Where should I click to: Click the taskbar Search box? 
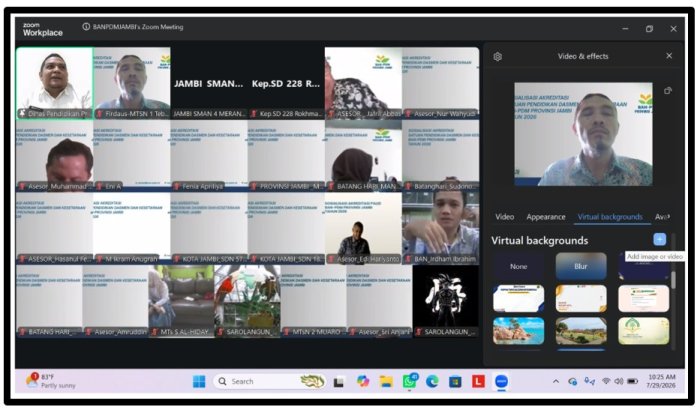coord(269,381)
